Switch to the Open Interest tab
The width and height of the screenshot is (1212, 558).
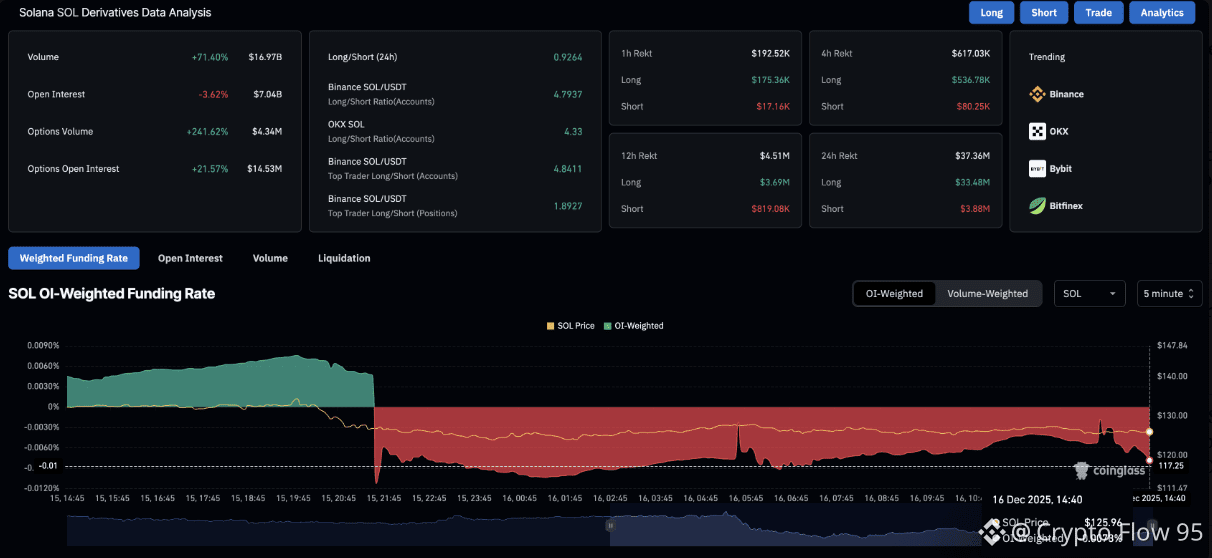(x=190, y=258)
